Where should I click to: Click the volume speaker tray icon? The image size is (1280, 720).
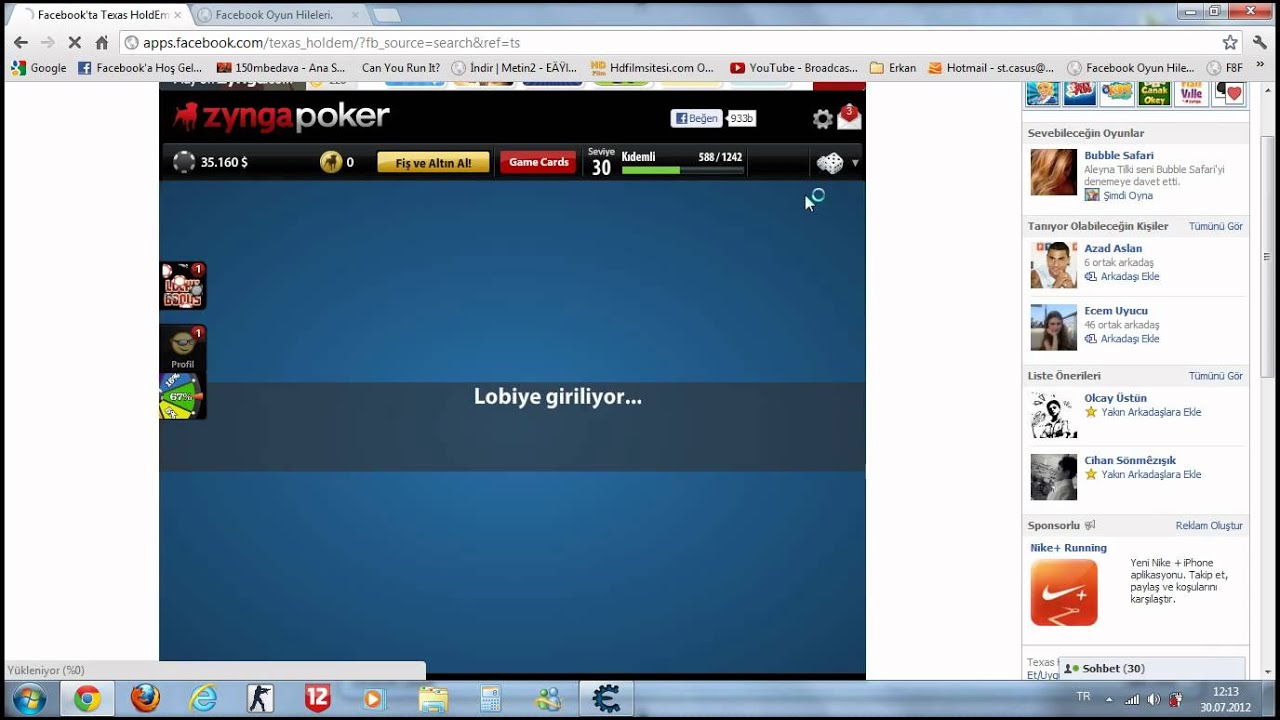(x=1153, y=699)
